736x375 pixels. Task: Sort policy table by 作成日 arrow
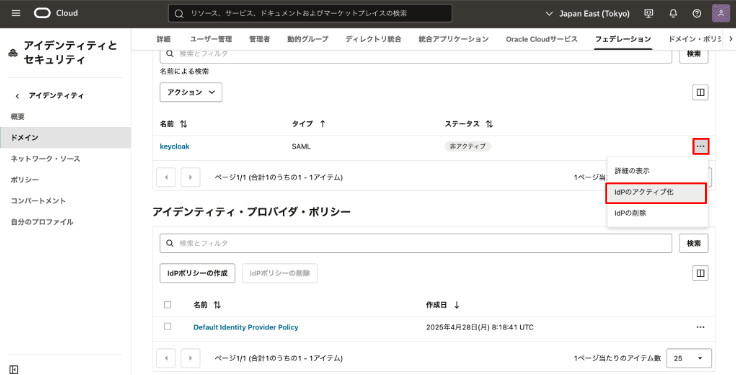456,305
